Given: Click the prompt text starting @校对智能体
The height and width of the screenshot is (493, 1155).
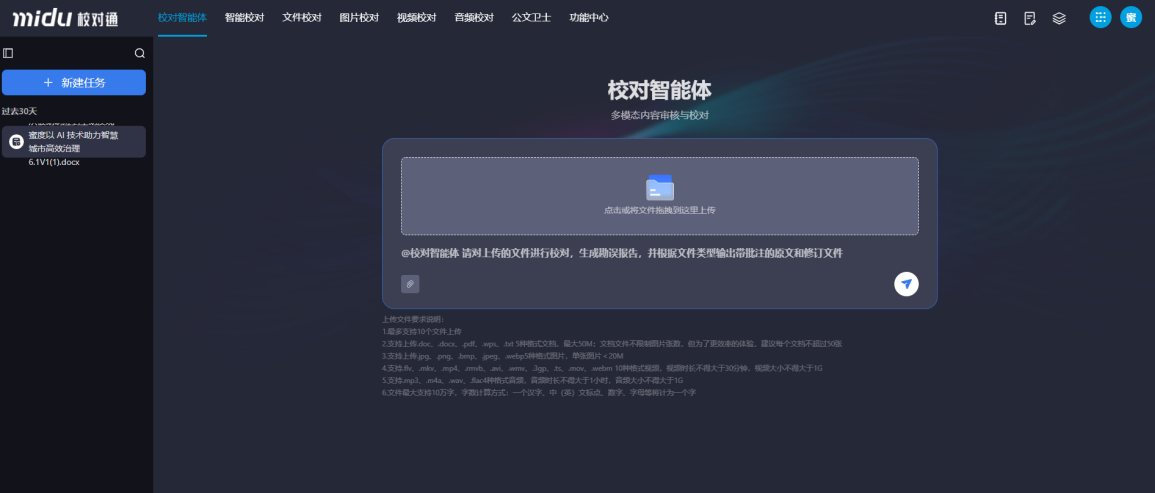Looking at the screenshot, I should click(622, 254).
